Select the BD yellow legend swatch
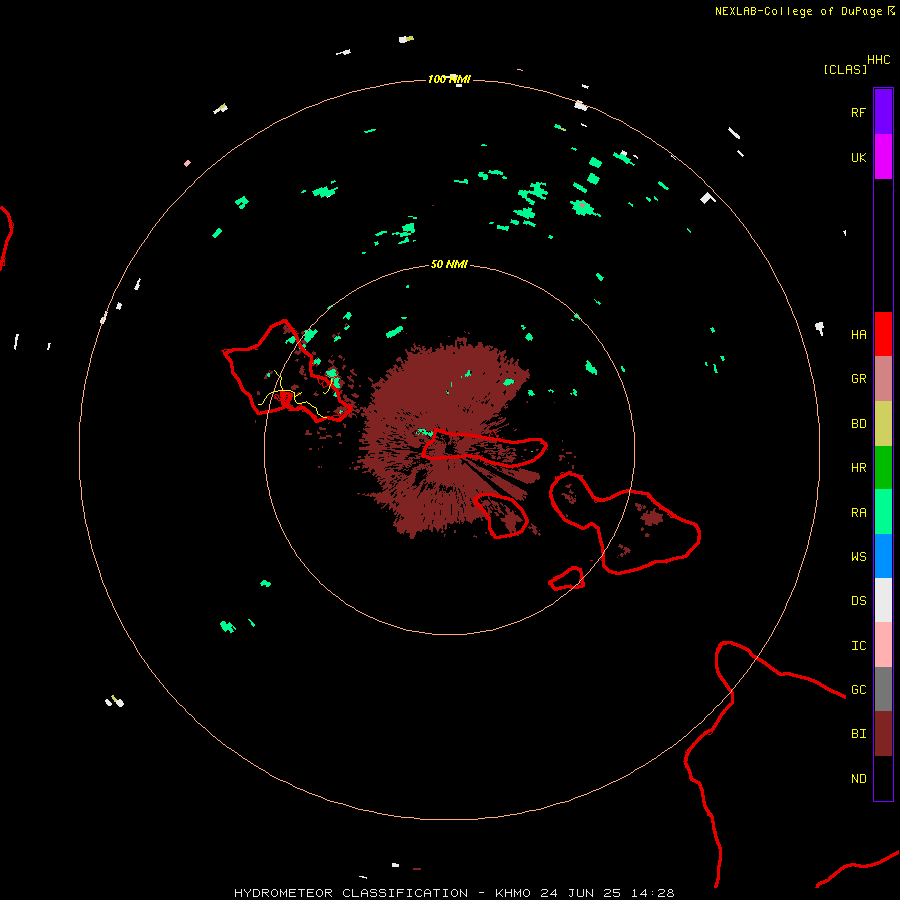 click(x=883, y=424)
